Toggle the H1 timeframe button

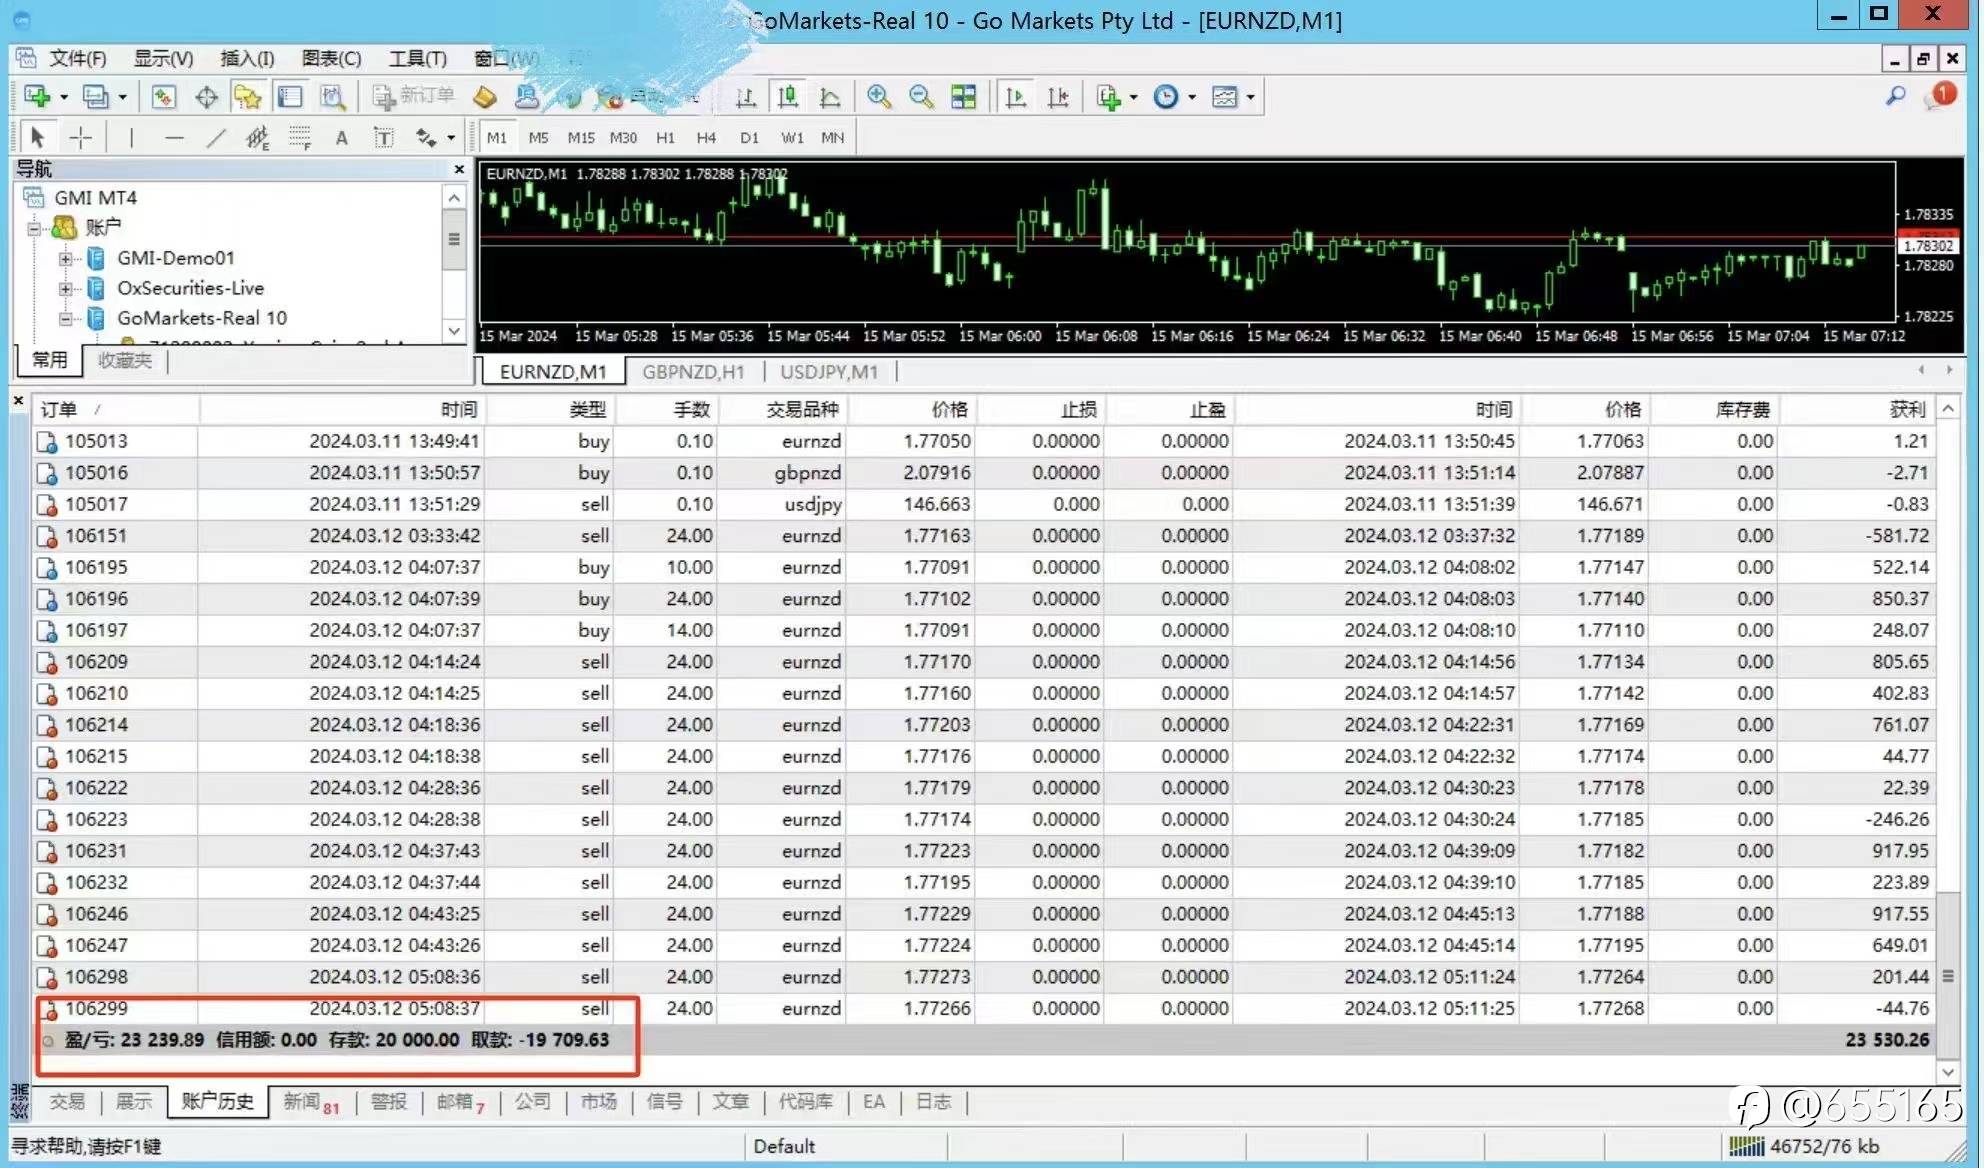point(665,138)
